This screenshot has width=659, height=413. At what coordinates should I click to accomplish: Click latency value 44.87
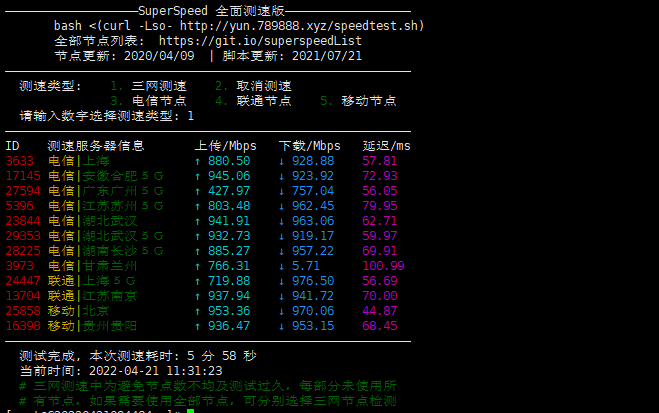pyautogui.click(x=380, y=311)
